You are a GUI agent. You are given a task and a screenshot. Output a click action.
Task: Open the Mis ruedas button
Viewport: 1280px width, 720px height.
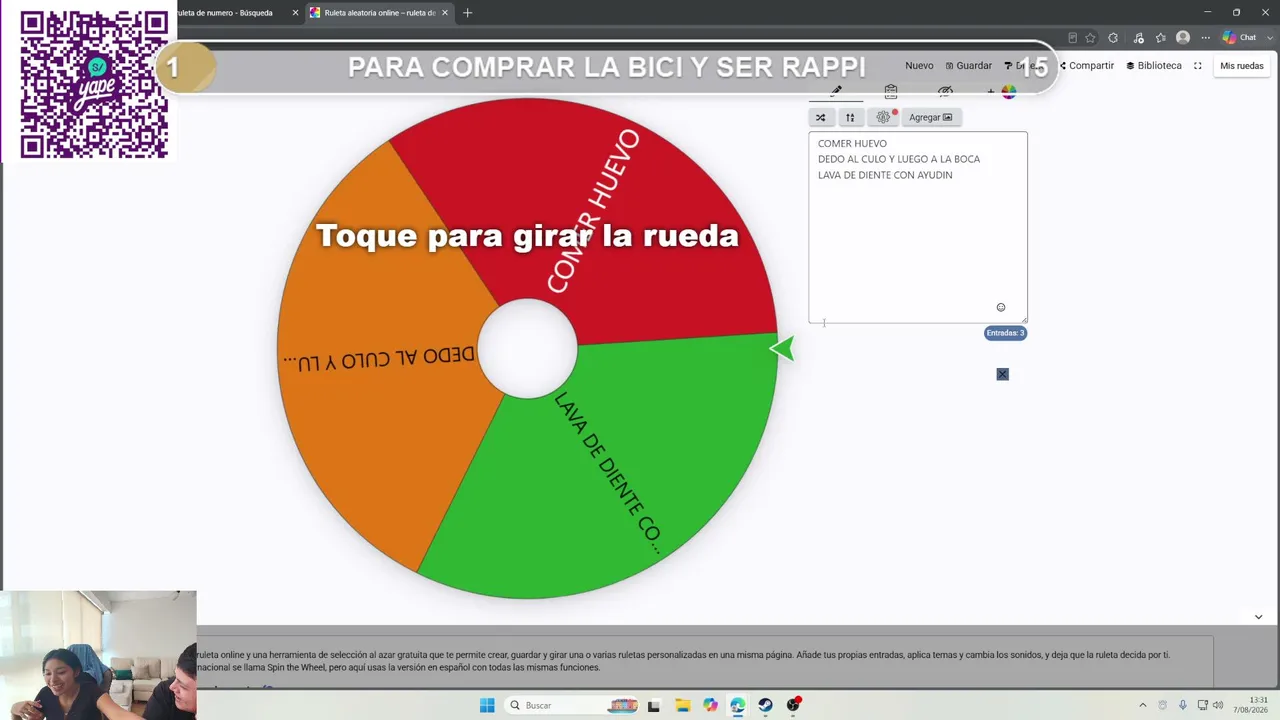click(1241, 66)
